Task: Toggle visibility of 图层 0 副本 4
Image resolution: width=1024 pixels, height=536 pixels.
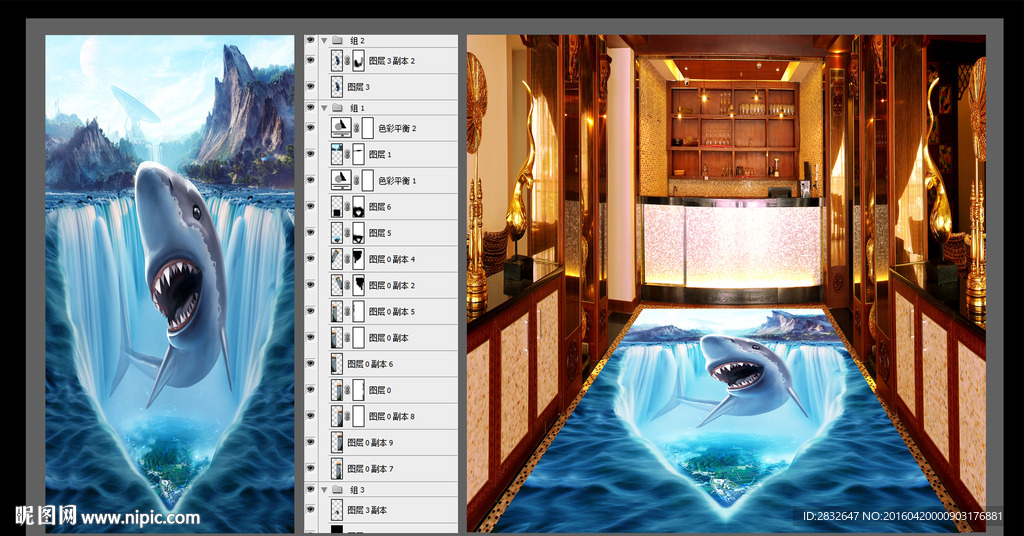Action: point(311,259)
